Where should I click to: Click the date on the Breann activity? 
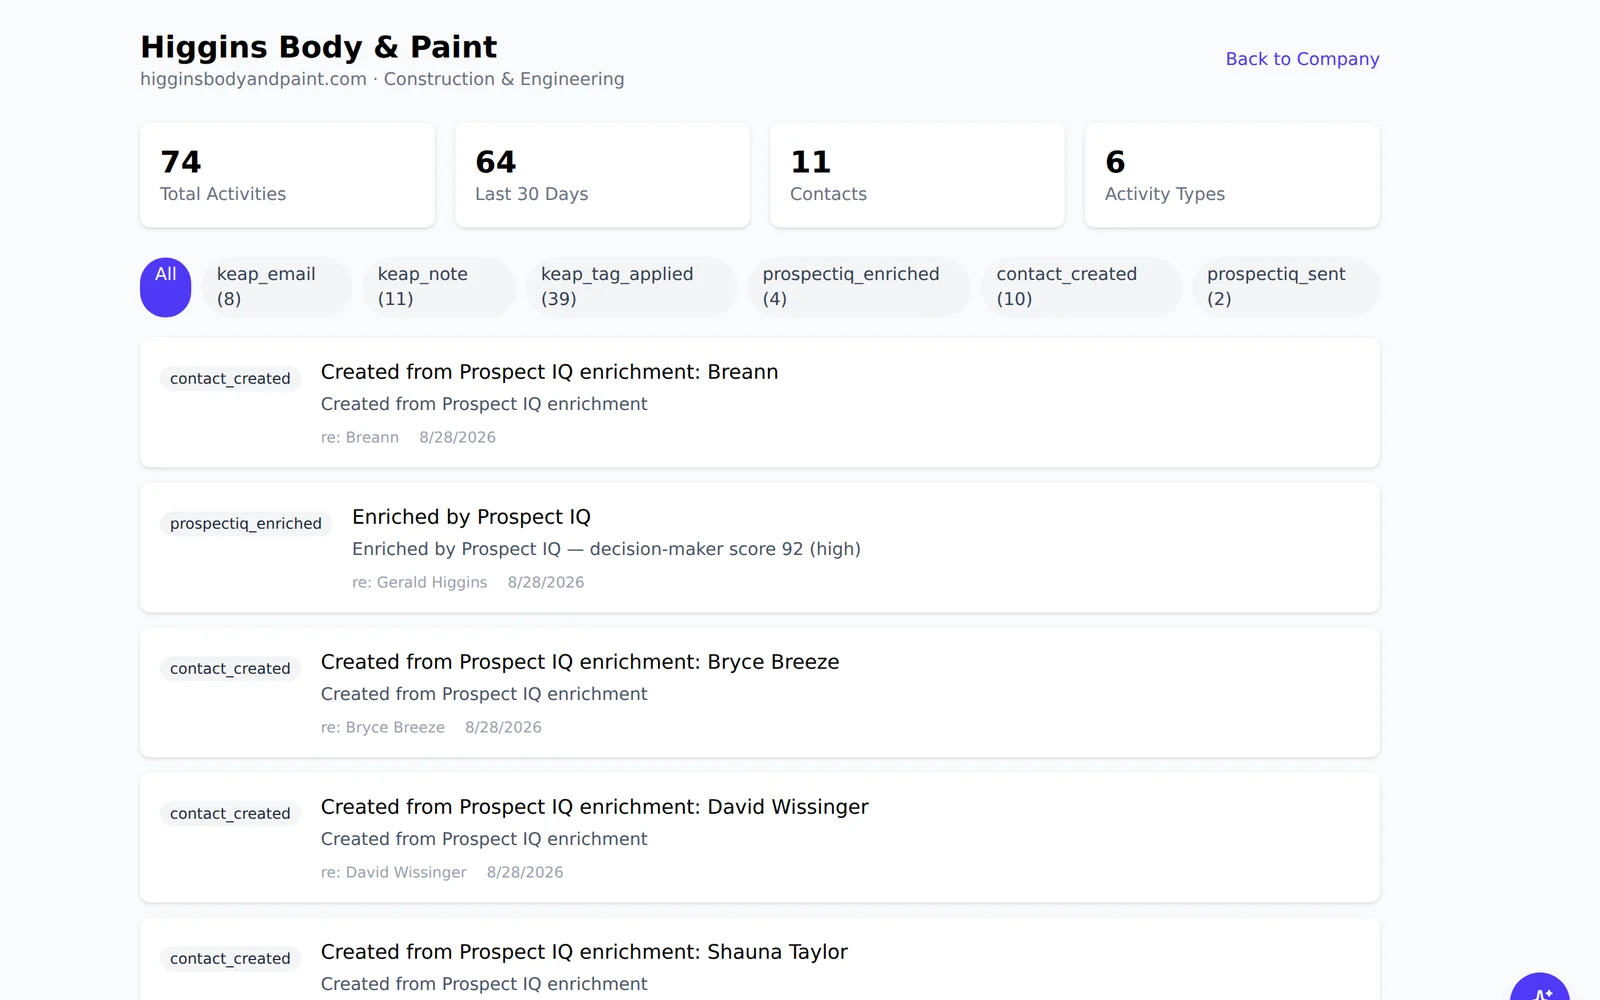tap(457, 437)
